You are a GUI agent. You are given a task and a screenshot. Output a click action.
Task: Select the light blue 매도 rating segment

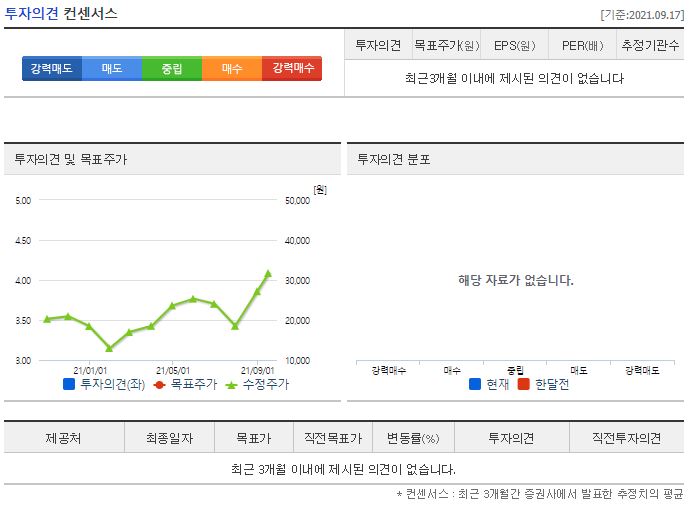coord(112,68)
